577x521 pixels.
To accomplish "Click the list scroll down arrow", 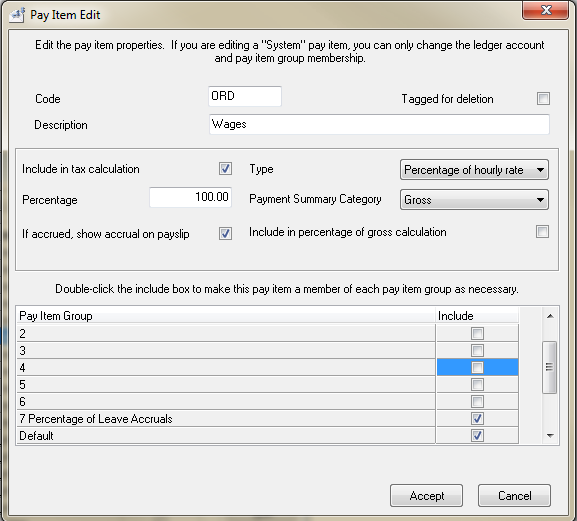I will pos(550,436).
